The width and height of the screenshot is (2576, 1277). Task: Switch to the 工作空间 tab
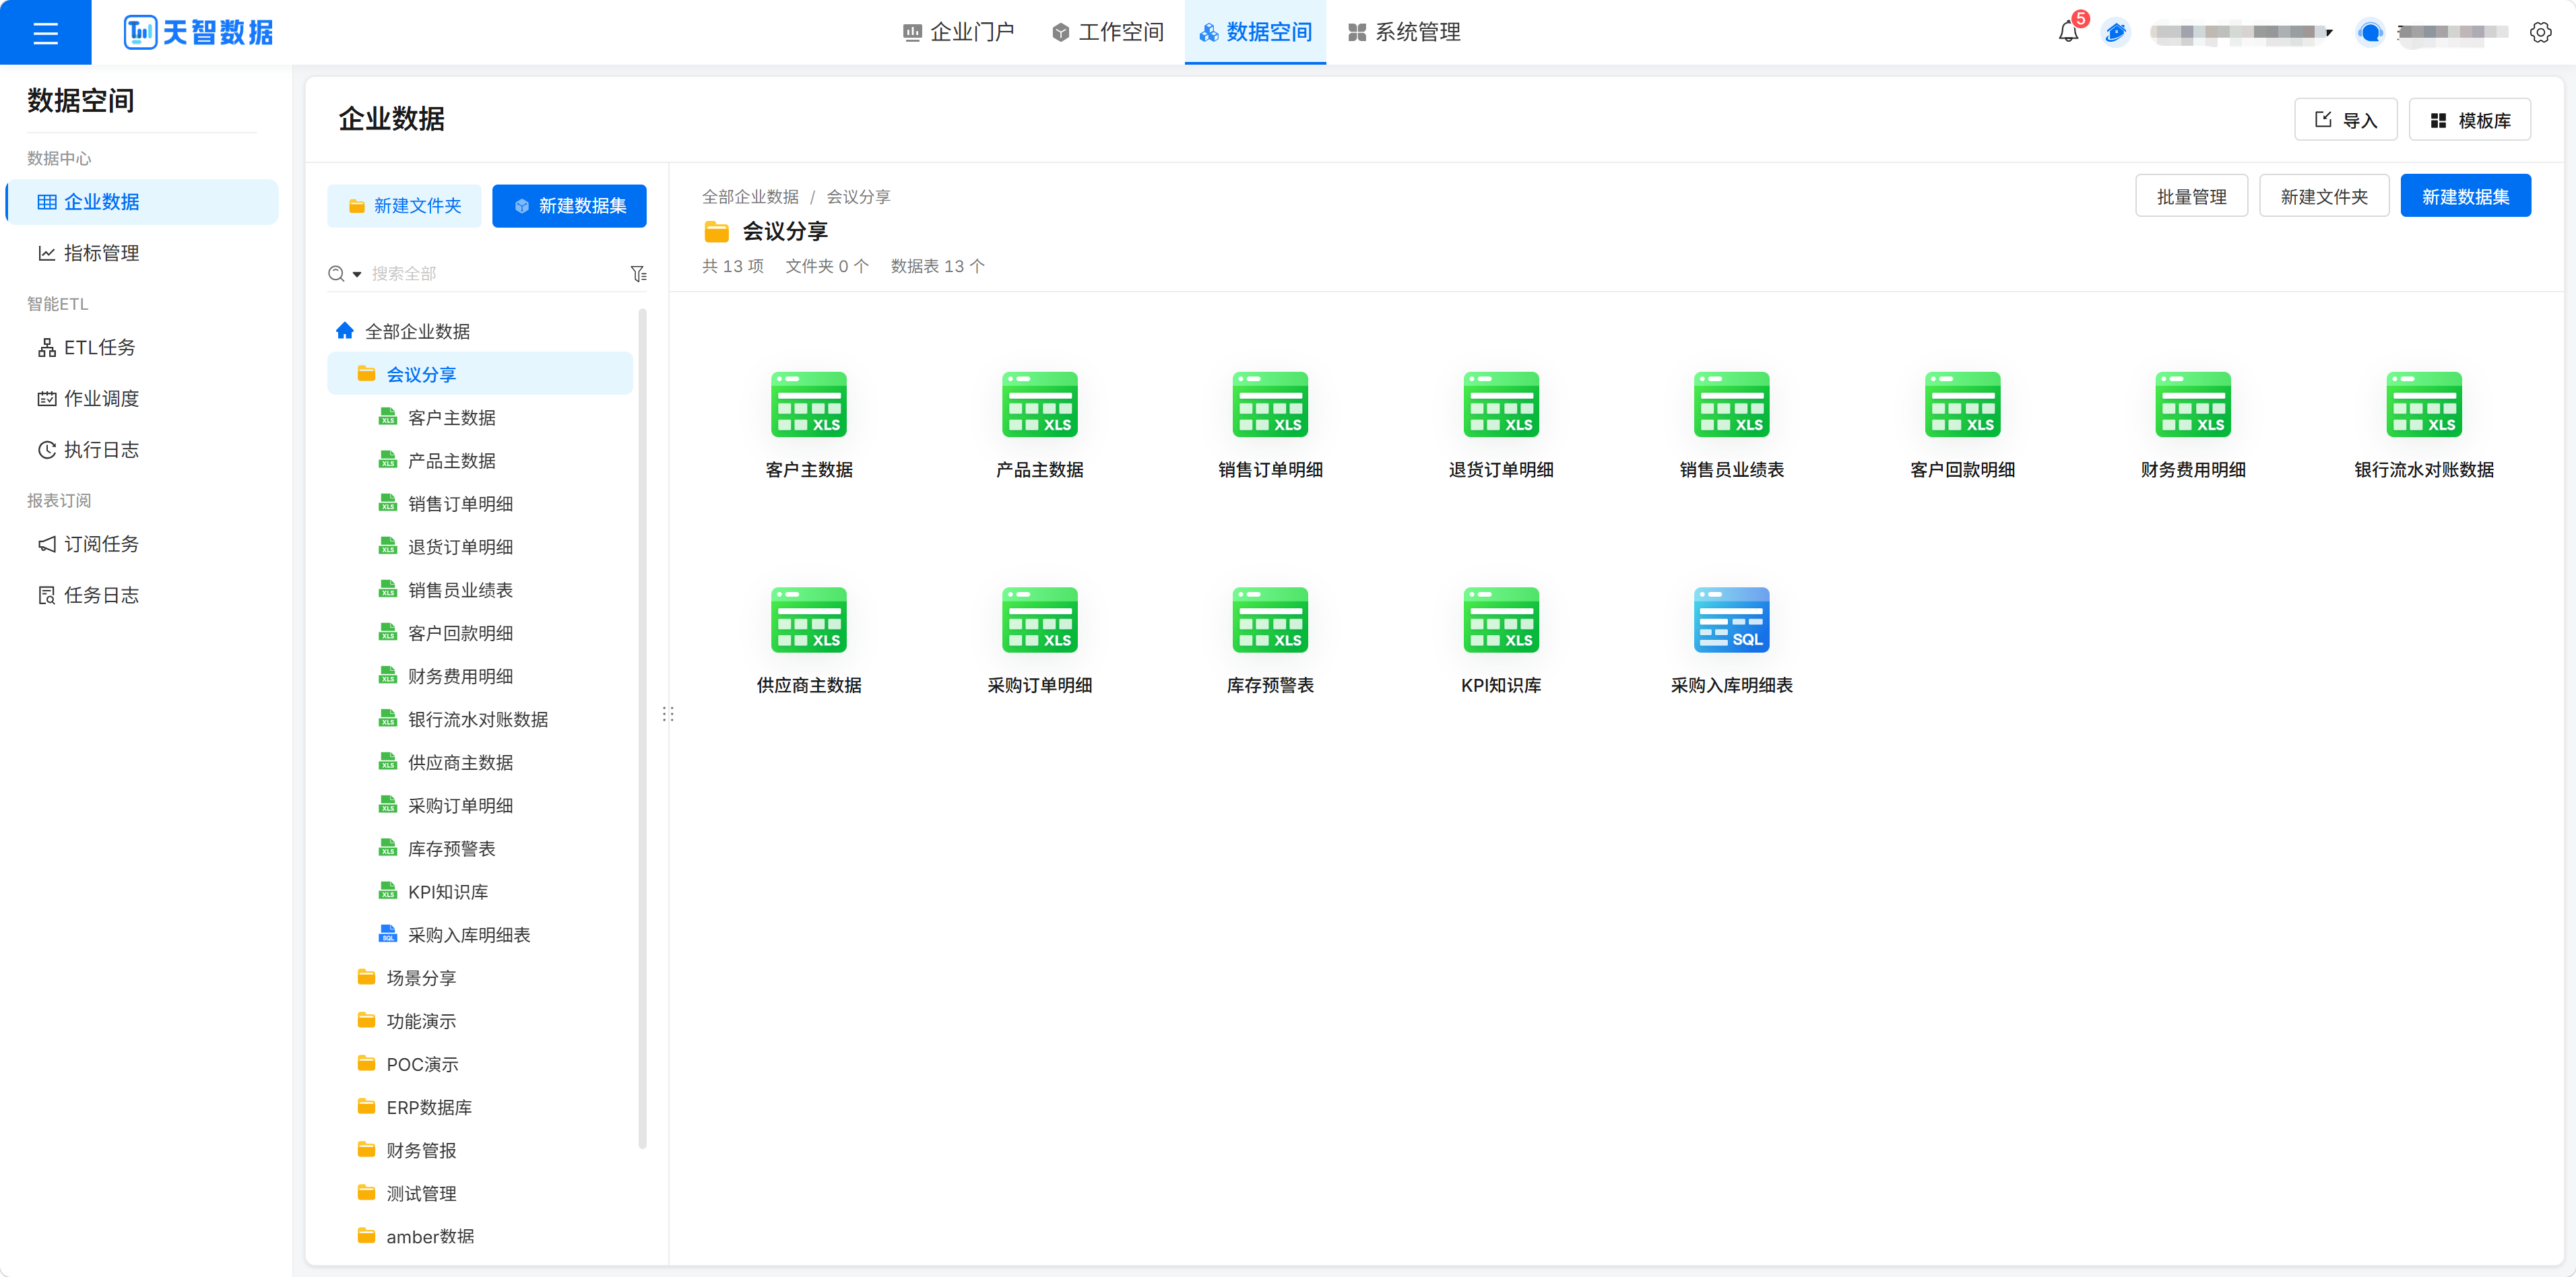click(x=1107, y=32)
